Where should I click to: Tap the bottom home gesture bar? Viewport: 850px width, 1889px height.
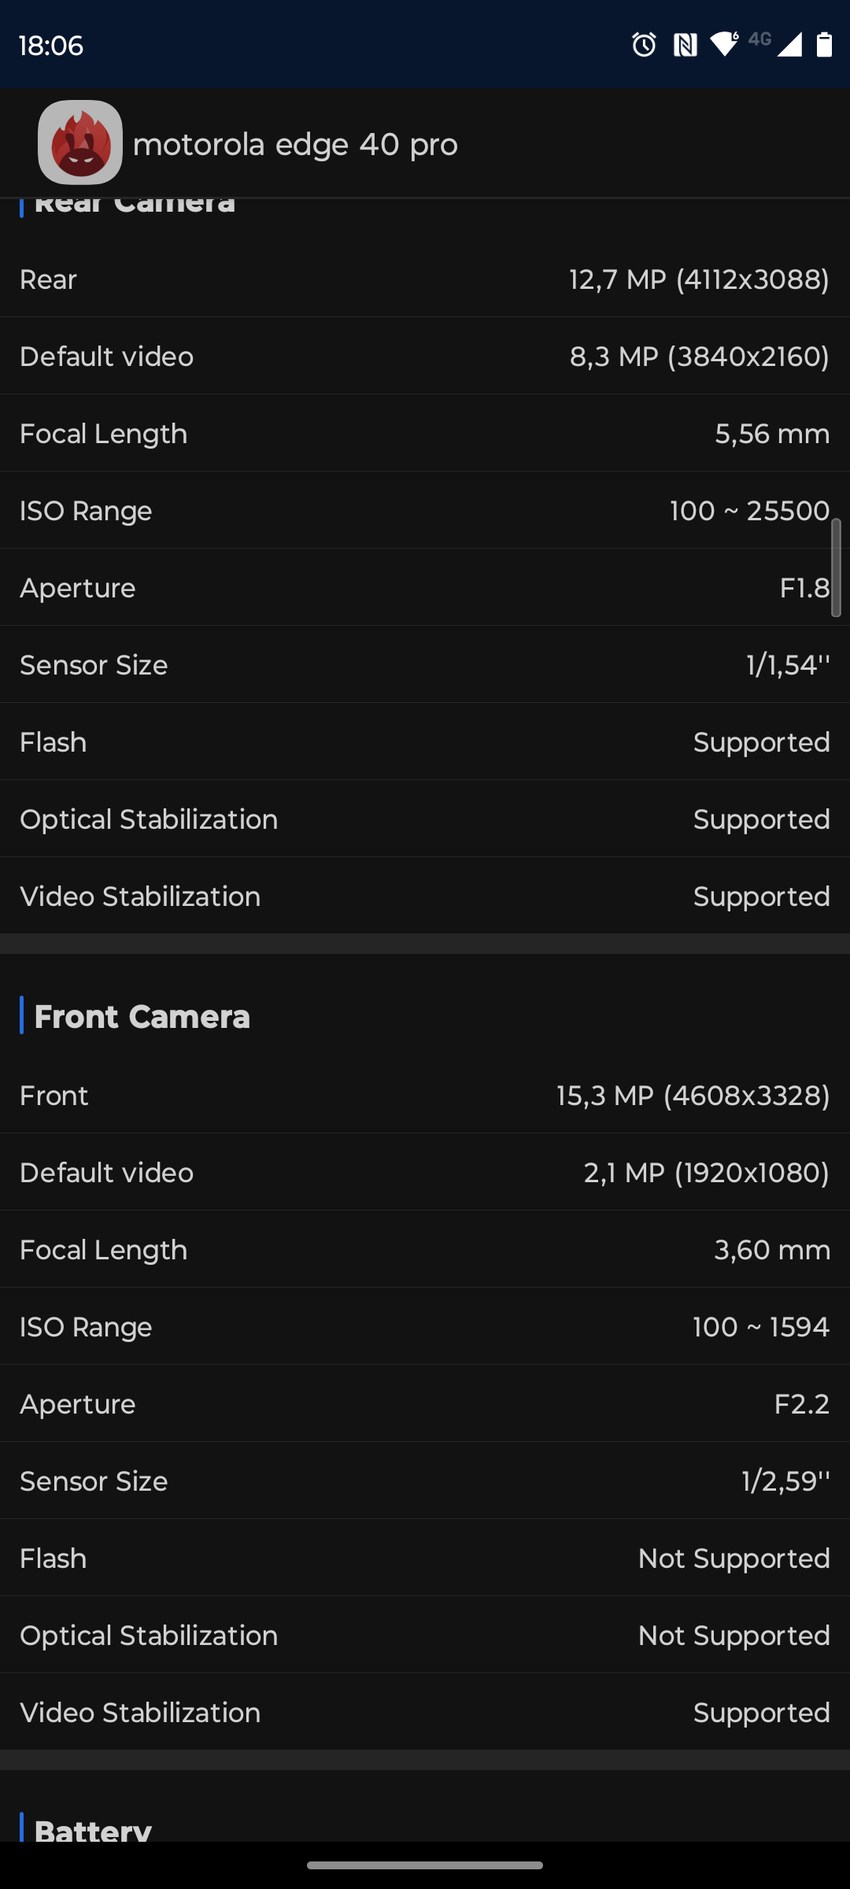click(x=425, y=1865)
